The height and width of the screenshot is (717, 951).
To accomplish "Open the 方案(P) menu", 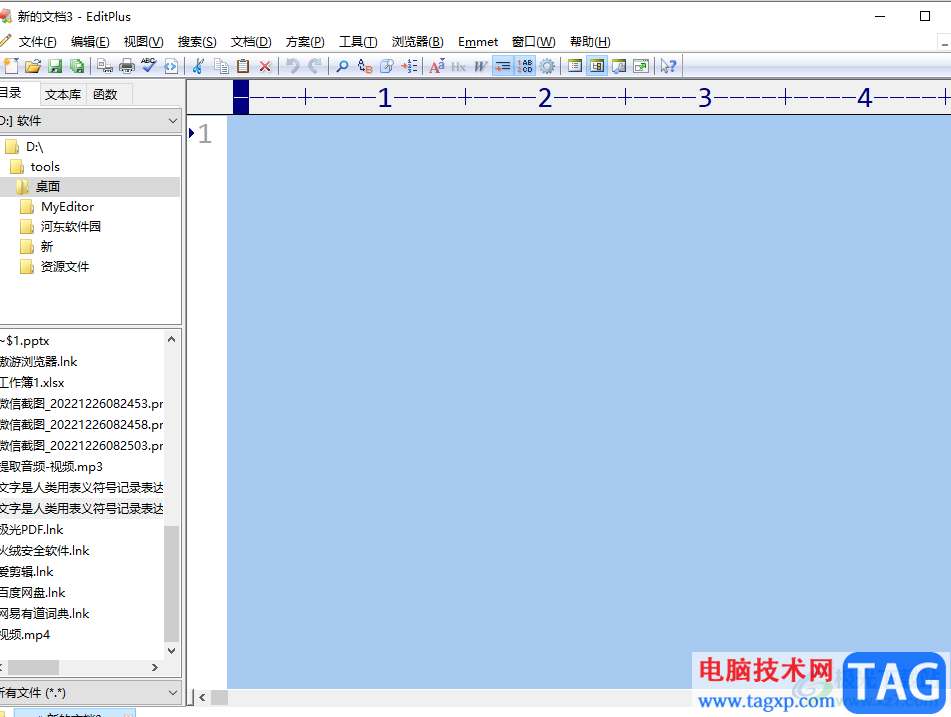I will point(305,42).
